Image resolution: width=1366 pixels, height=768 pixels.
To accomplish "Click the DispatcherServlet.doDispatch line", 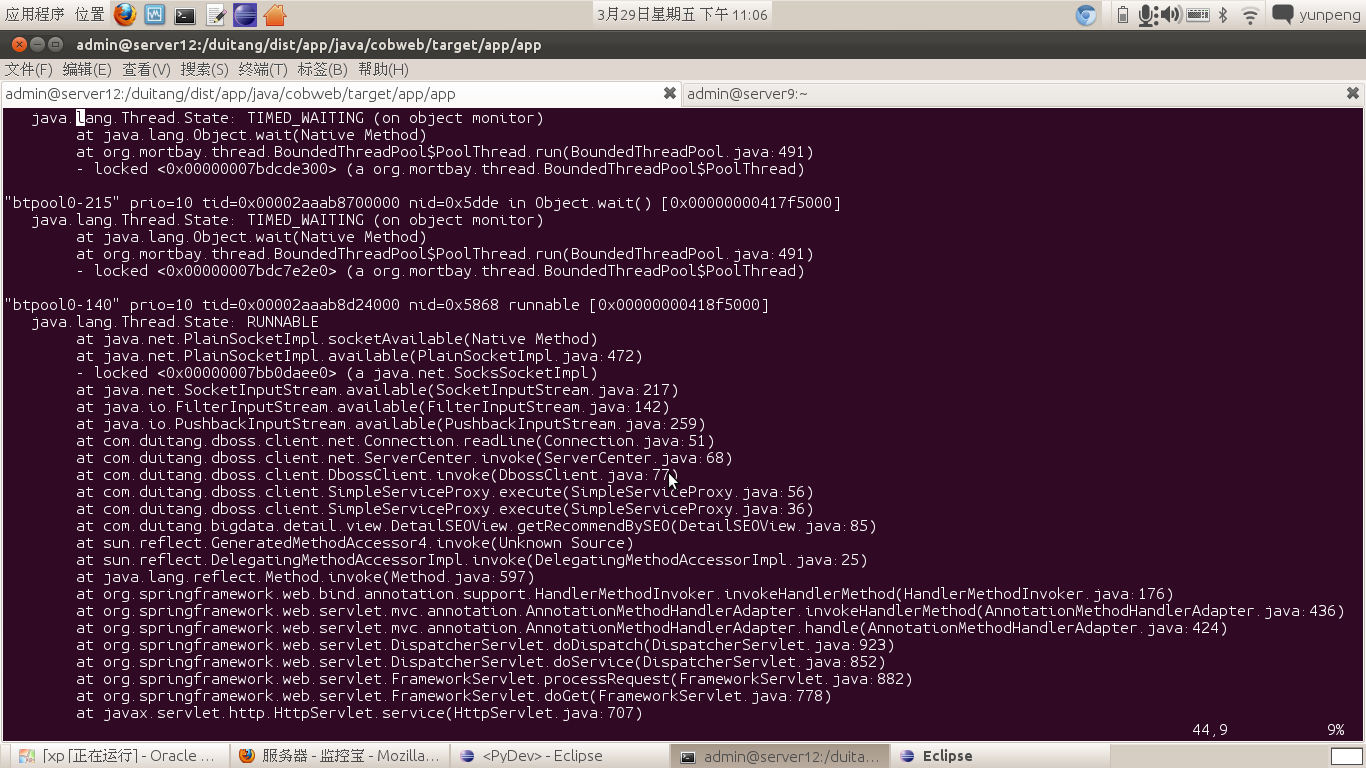I will [485, 645].
